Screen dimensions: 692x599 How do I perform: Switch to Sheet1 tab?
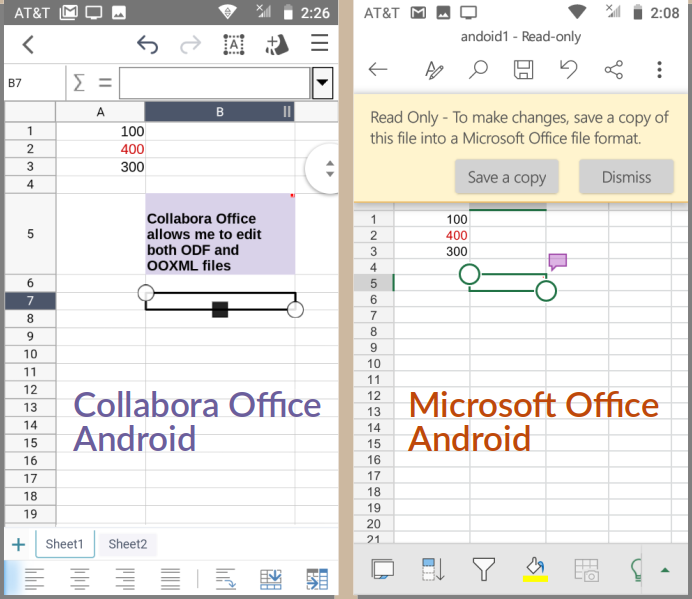point(64,544)
